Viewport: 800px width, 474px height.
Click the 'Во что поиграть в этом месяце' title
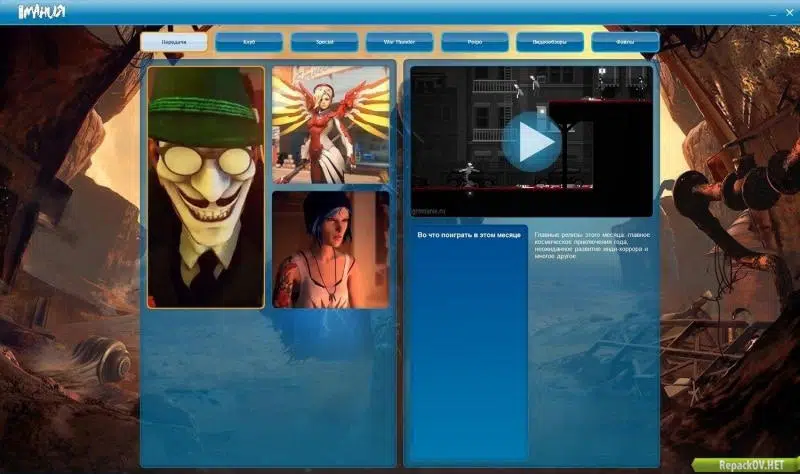coord(469,235)
